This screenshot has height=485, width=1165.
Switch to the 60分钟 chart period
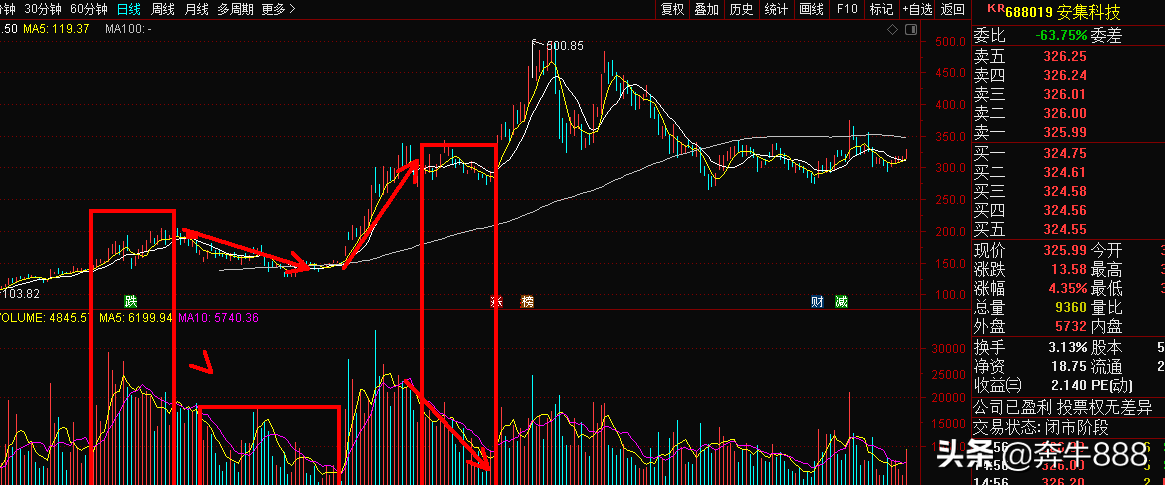pyautogui.click(x=88, y=10)
